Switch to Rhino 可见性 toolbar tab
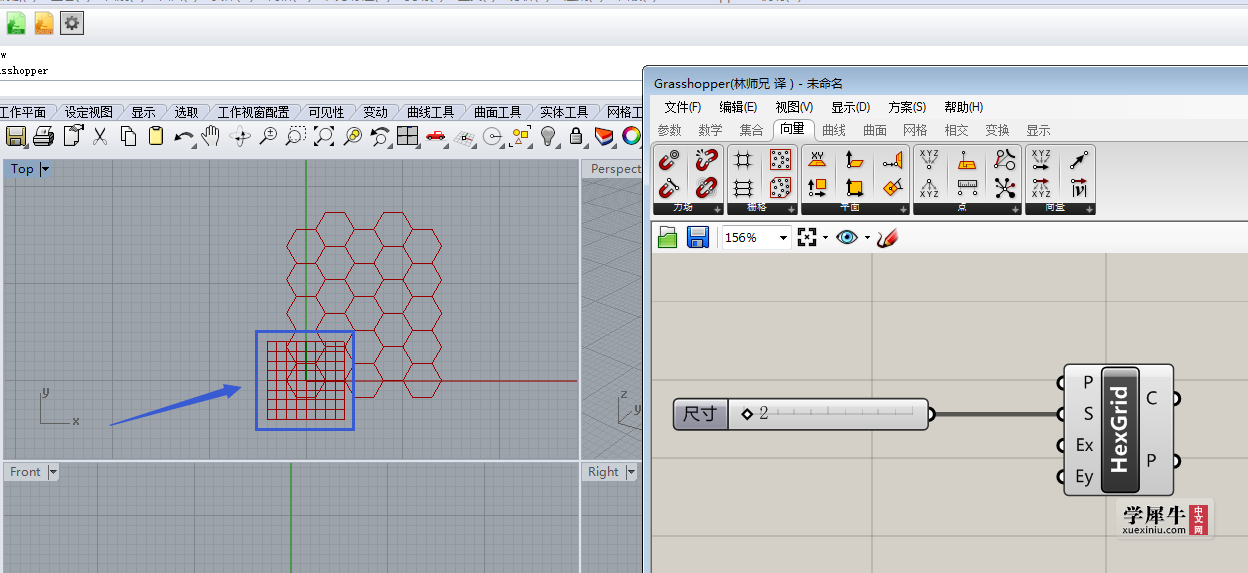 click(x=325, y=112)
